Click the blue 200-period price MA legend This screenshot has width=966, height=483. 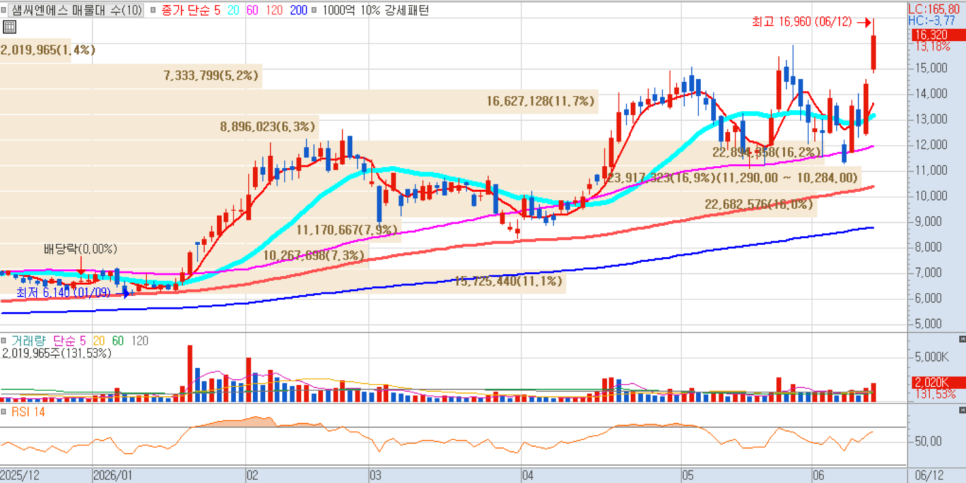(300, 10)
